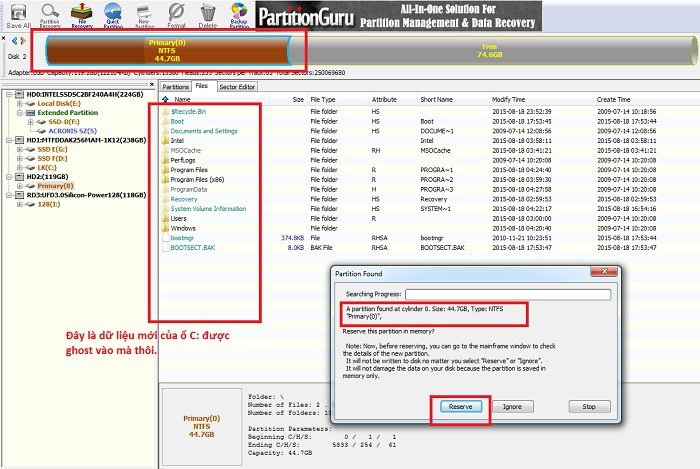Choose the Format toolbar icon
Viewport: 700px width, 469px height.
176,16
